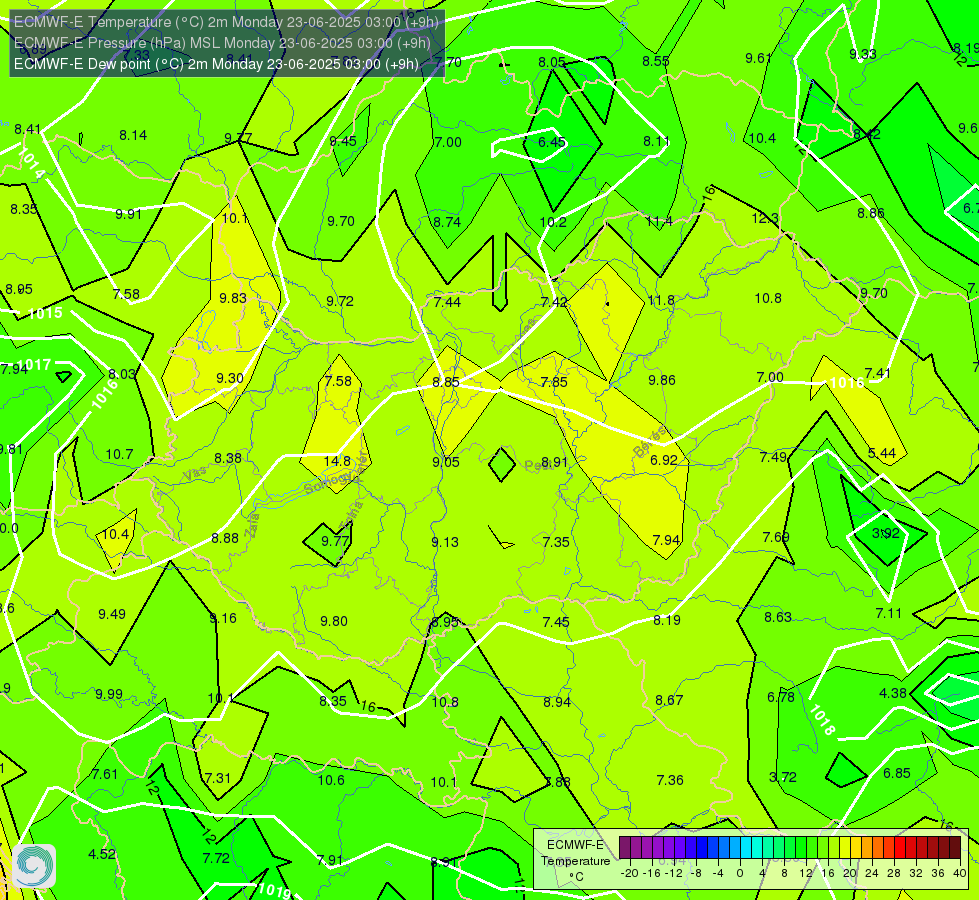Click the 8.91 value near Pest

(554, 462)
